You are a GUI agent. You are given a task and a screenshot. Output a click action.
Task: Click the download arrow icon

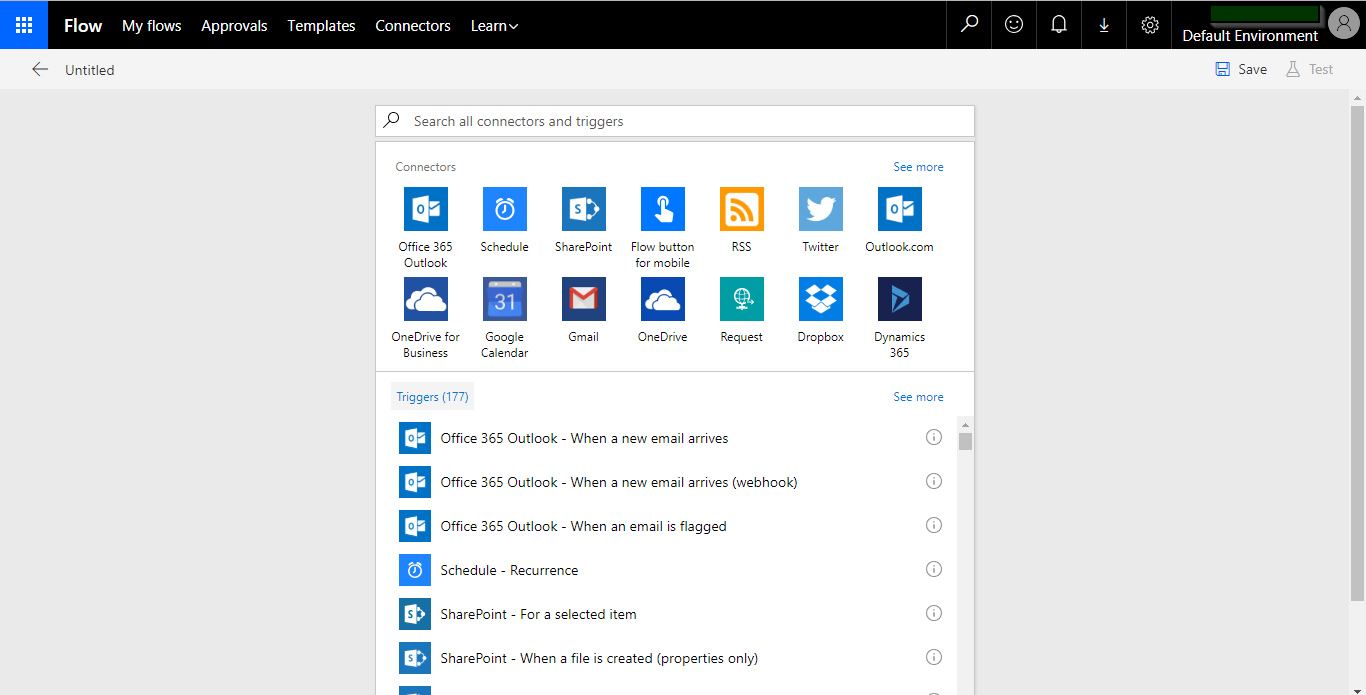(1104, 25)
